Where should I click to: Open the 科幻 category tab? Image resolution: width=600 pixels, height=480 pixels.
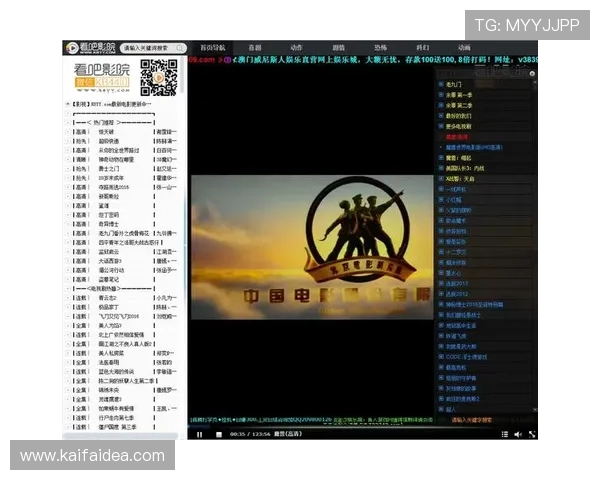point(422,47)
